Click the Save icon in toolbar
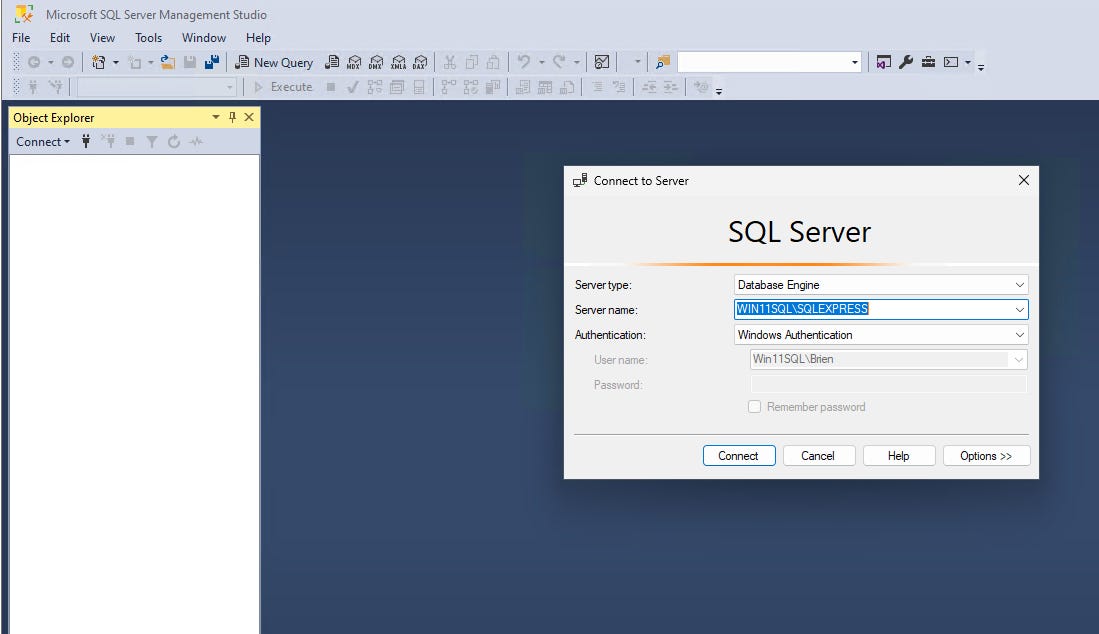This screenshot has height=634, width=1099. [x=190, y=62]
